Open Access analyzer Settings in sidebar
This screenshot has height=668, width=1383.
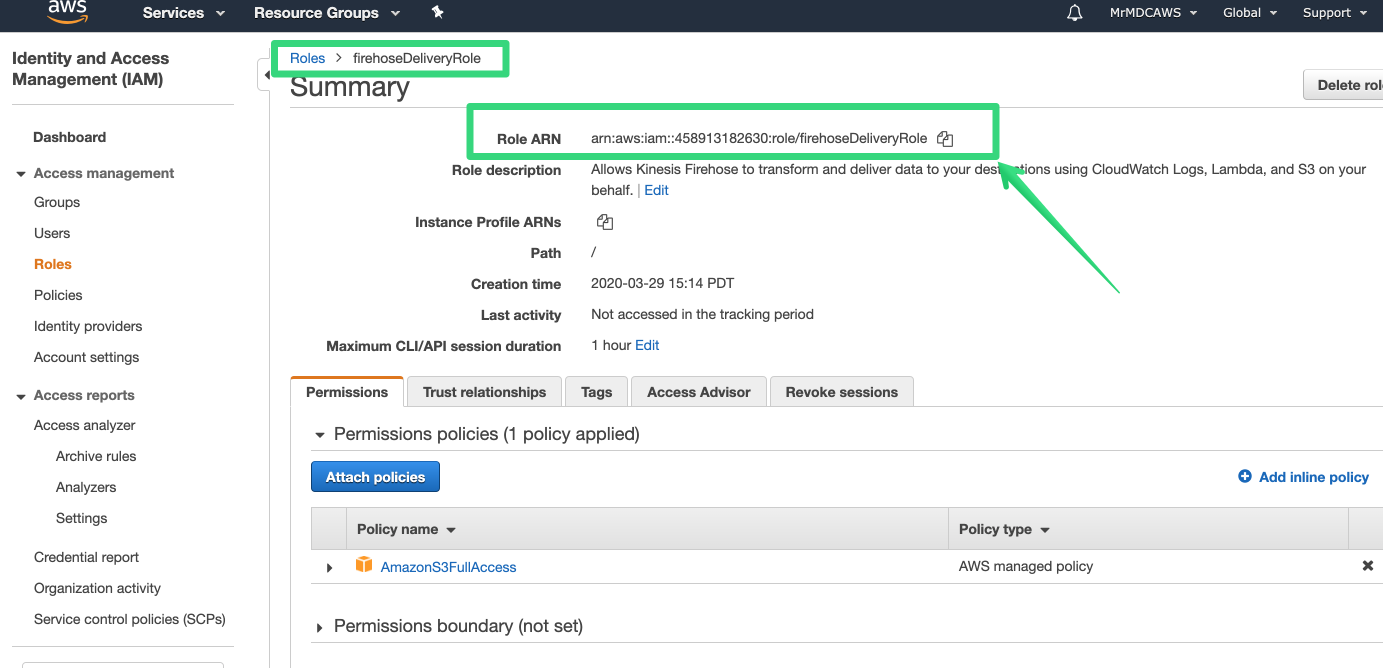click(82, 518)
